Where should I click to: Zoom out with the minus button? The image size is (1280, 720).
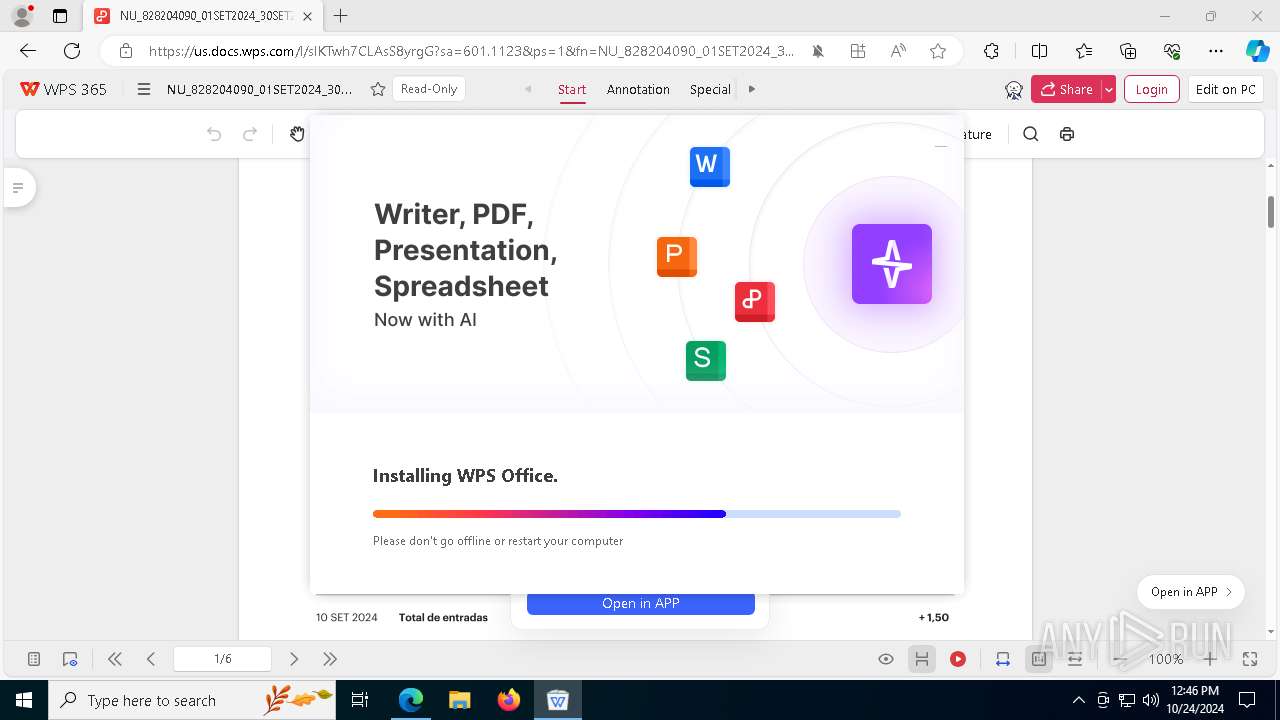pyautogui.click(x=1121, y=659)
